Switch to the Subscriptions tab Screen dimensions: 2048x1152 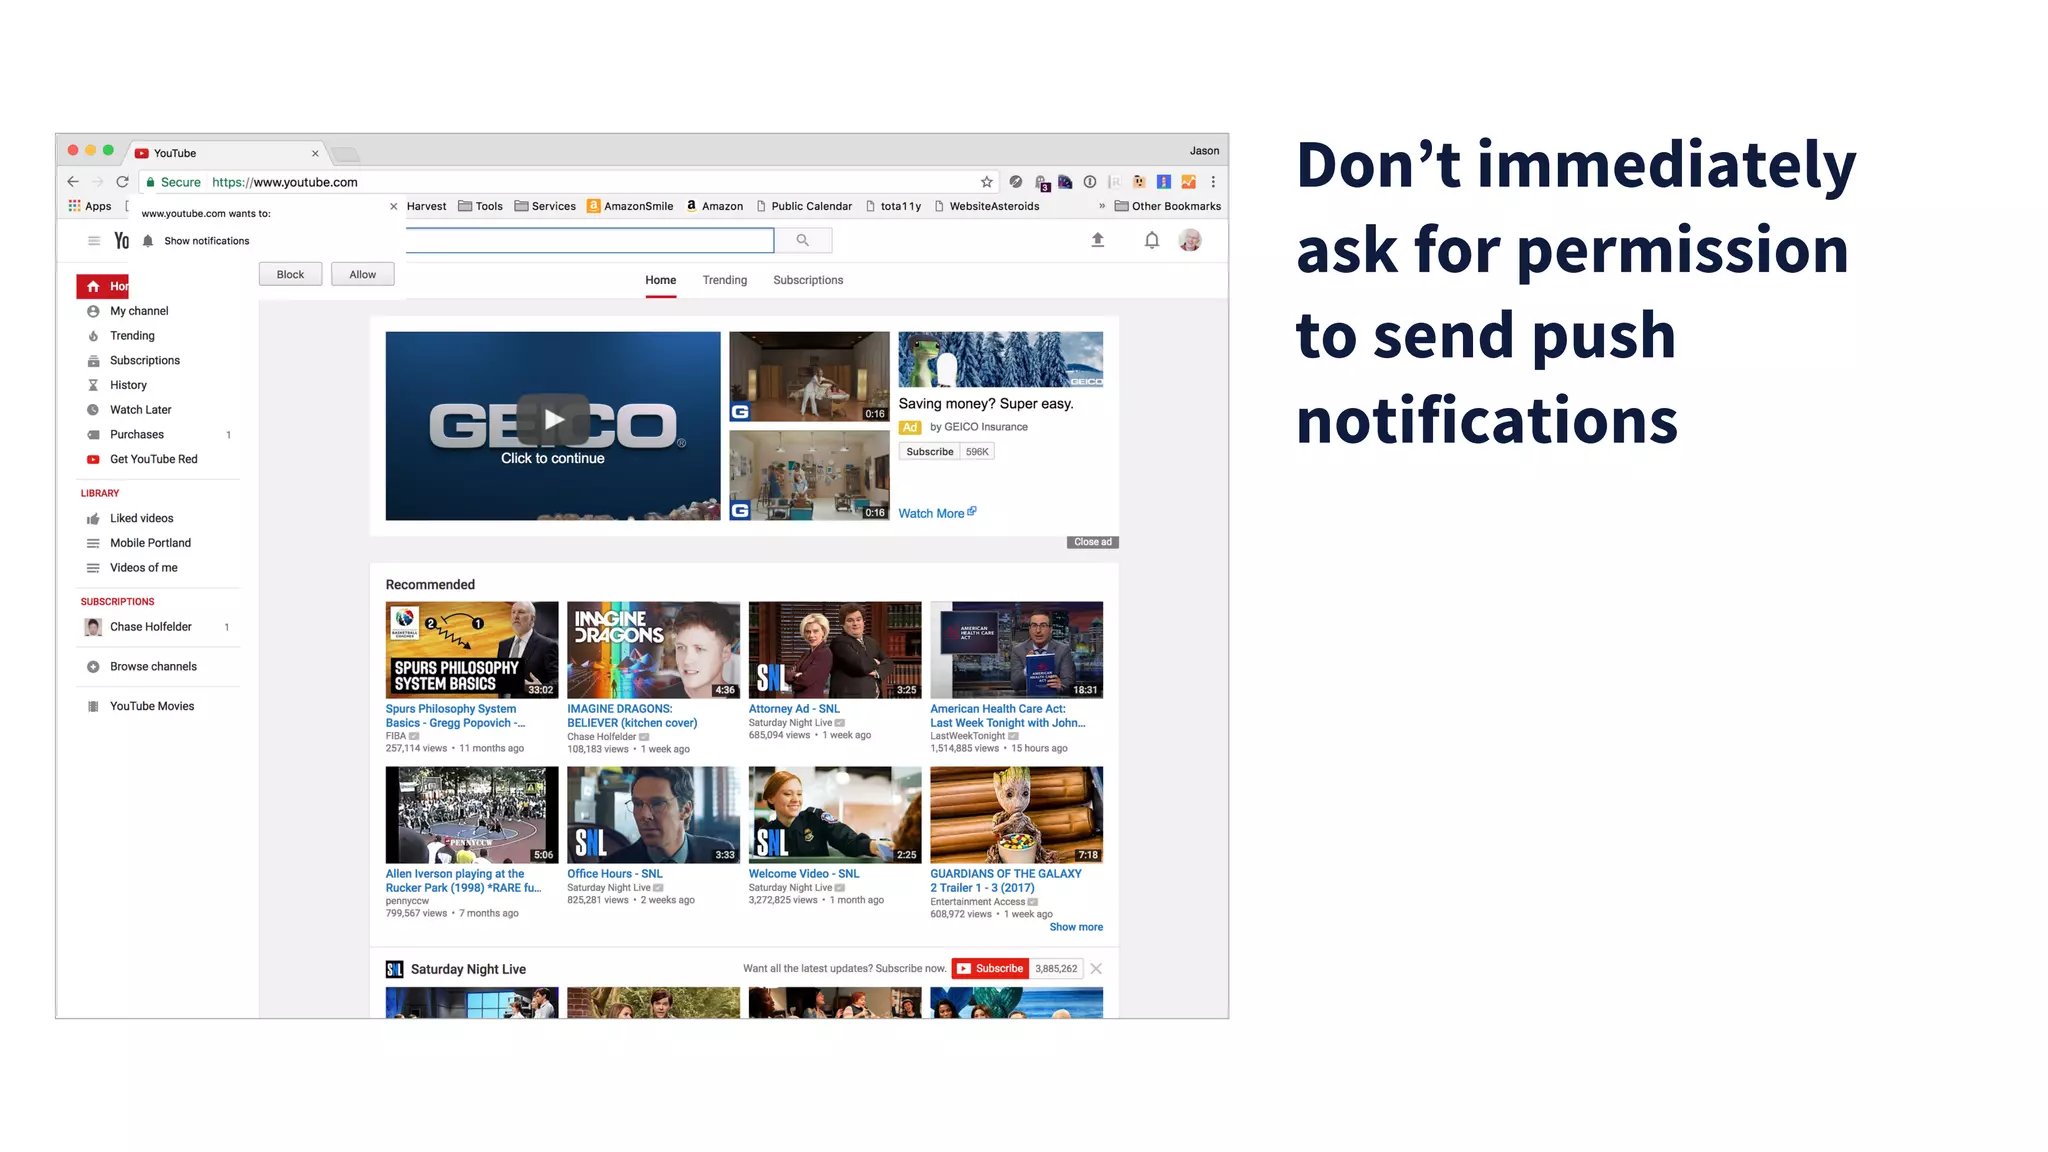(808, 280)
